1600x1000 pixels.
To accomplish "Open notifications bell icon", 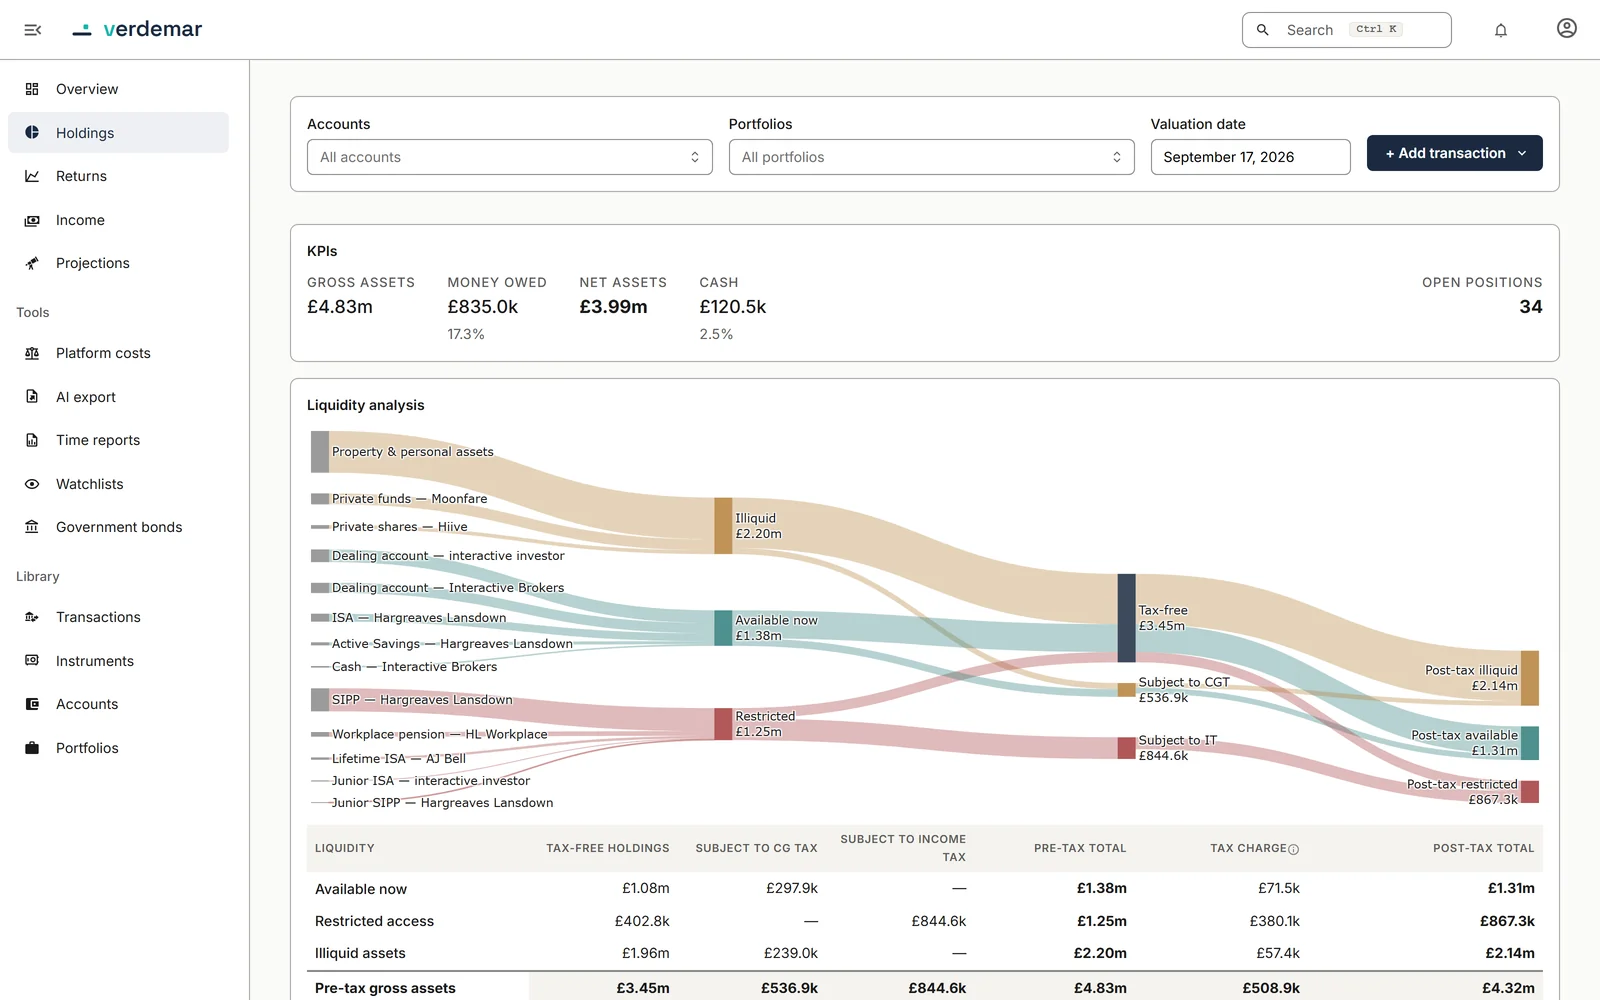I will [x=1501, y=30].
